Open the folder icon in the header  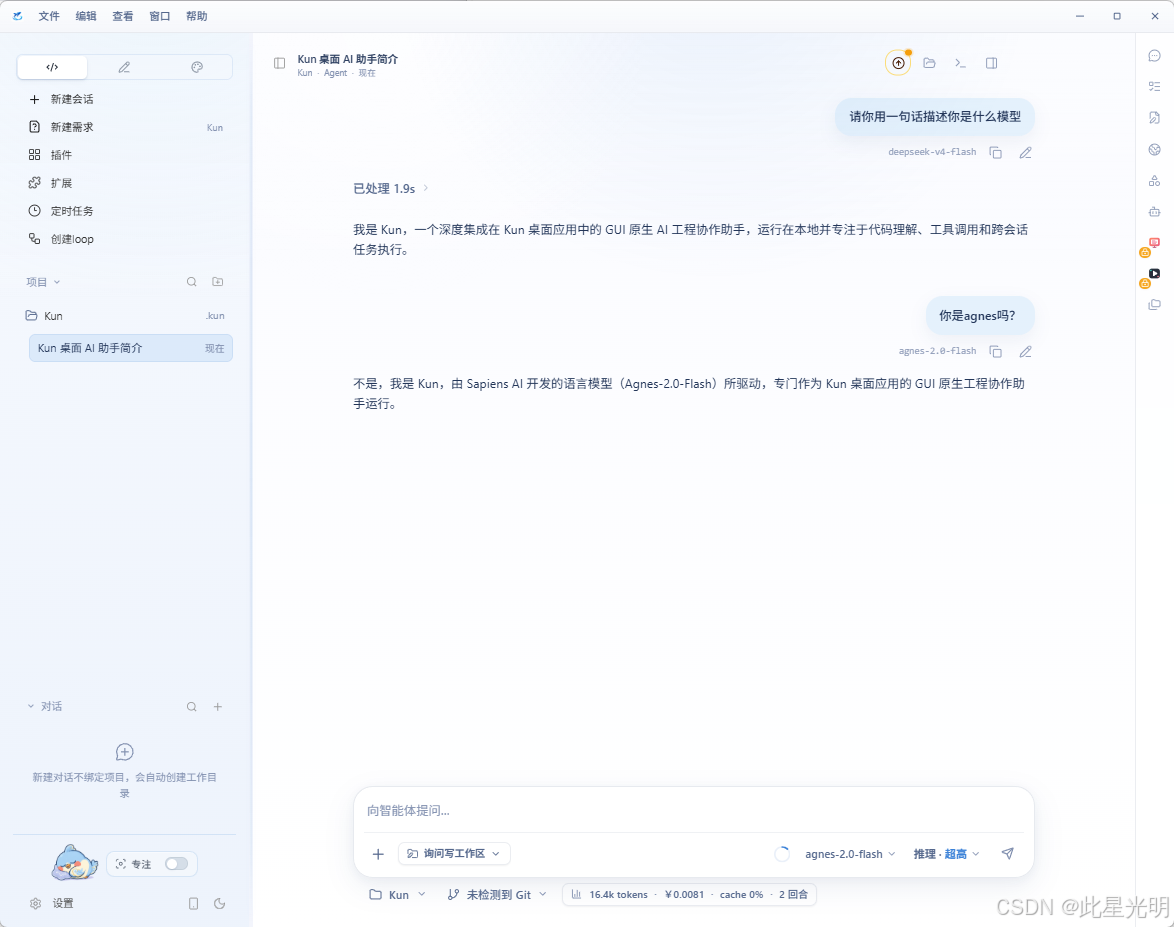[x=929, y=63]
